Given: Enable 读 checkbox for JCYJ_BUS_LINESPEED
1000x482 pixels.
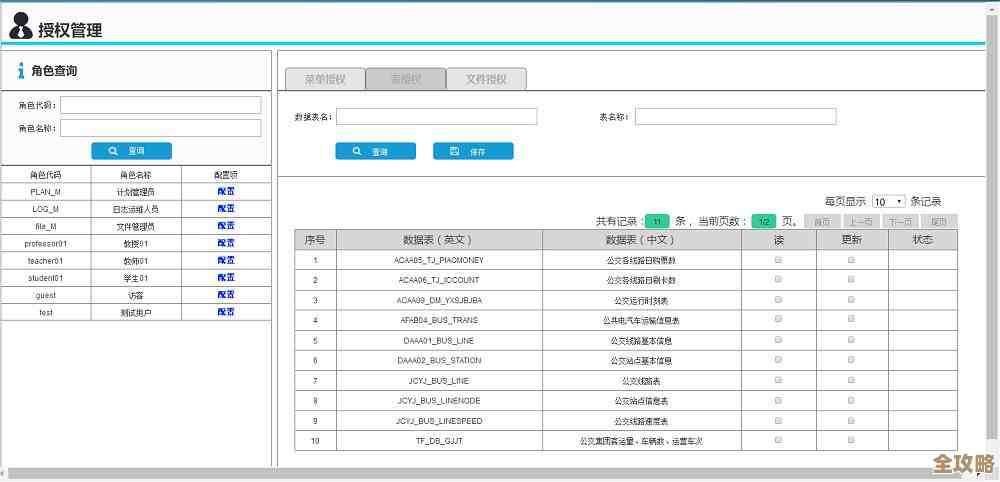Looking at the screenshot, I should click(778, 420).
